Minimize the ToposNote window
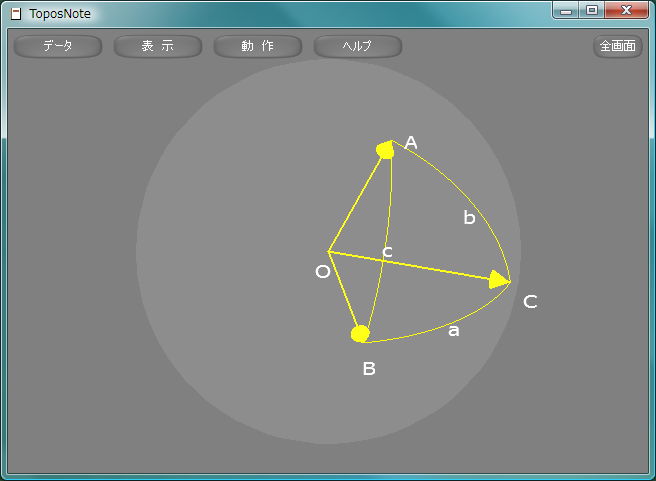The width and height of the screenshot is (656, 481). pyautogui.click(x=566, y=10)
